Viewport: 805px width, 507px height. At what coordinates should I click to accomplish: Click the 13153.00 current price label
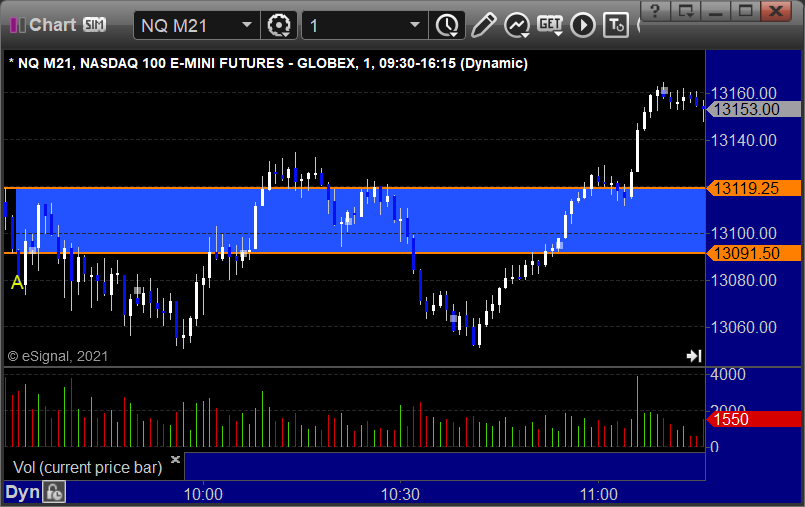(753, 109)
